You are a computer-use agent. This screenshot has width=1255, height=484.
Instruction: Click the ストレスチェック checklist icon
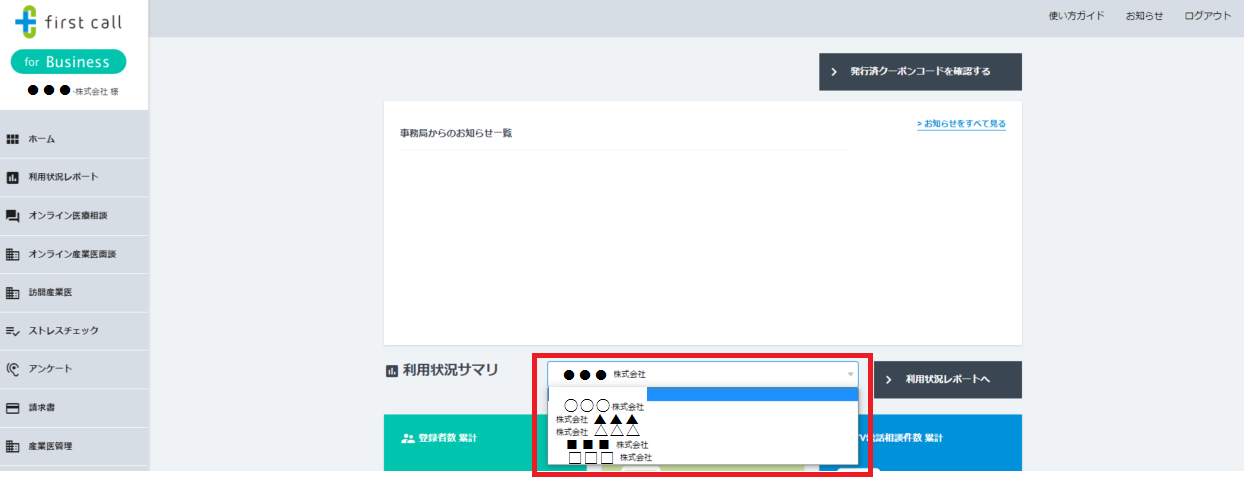point(13,331)
